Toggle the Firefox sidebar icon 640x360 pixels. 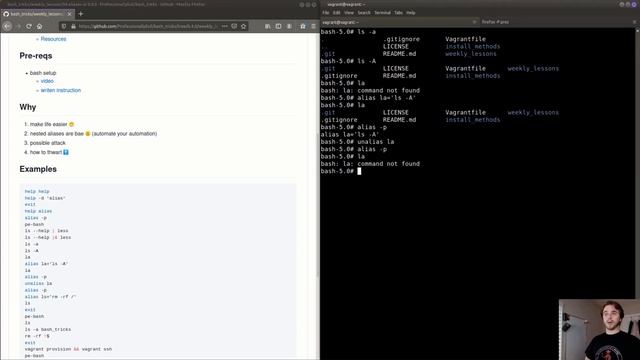coord(278,26)
